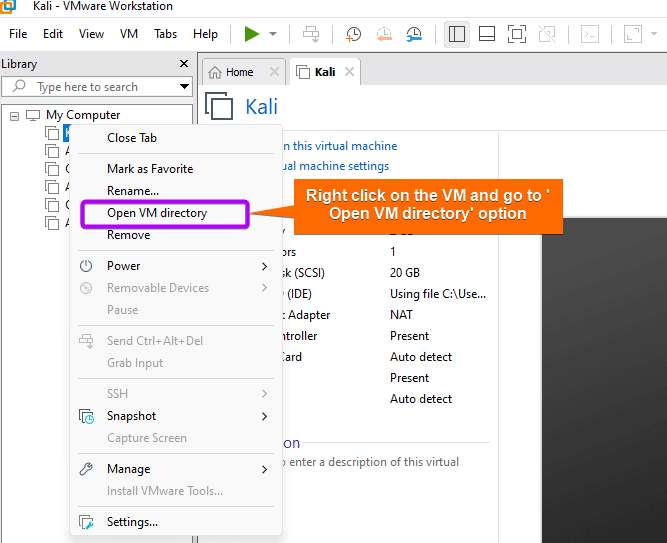Open the Help menu
Image resolution: width=667 pixels, height=543 pixels.
point(205,34)
